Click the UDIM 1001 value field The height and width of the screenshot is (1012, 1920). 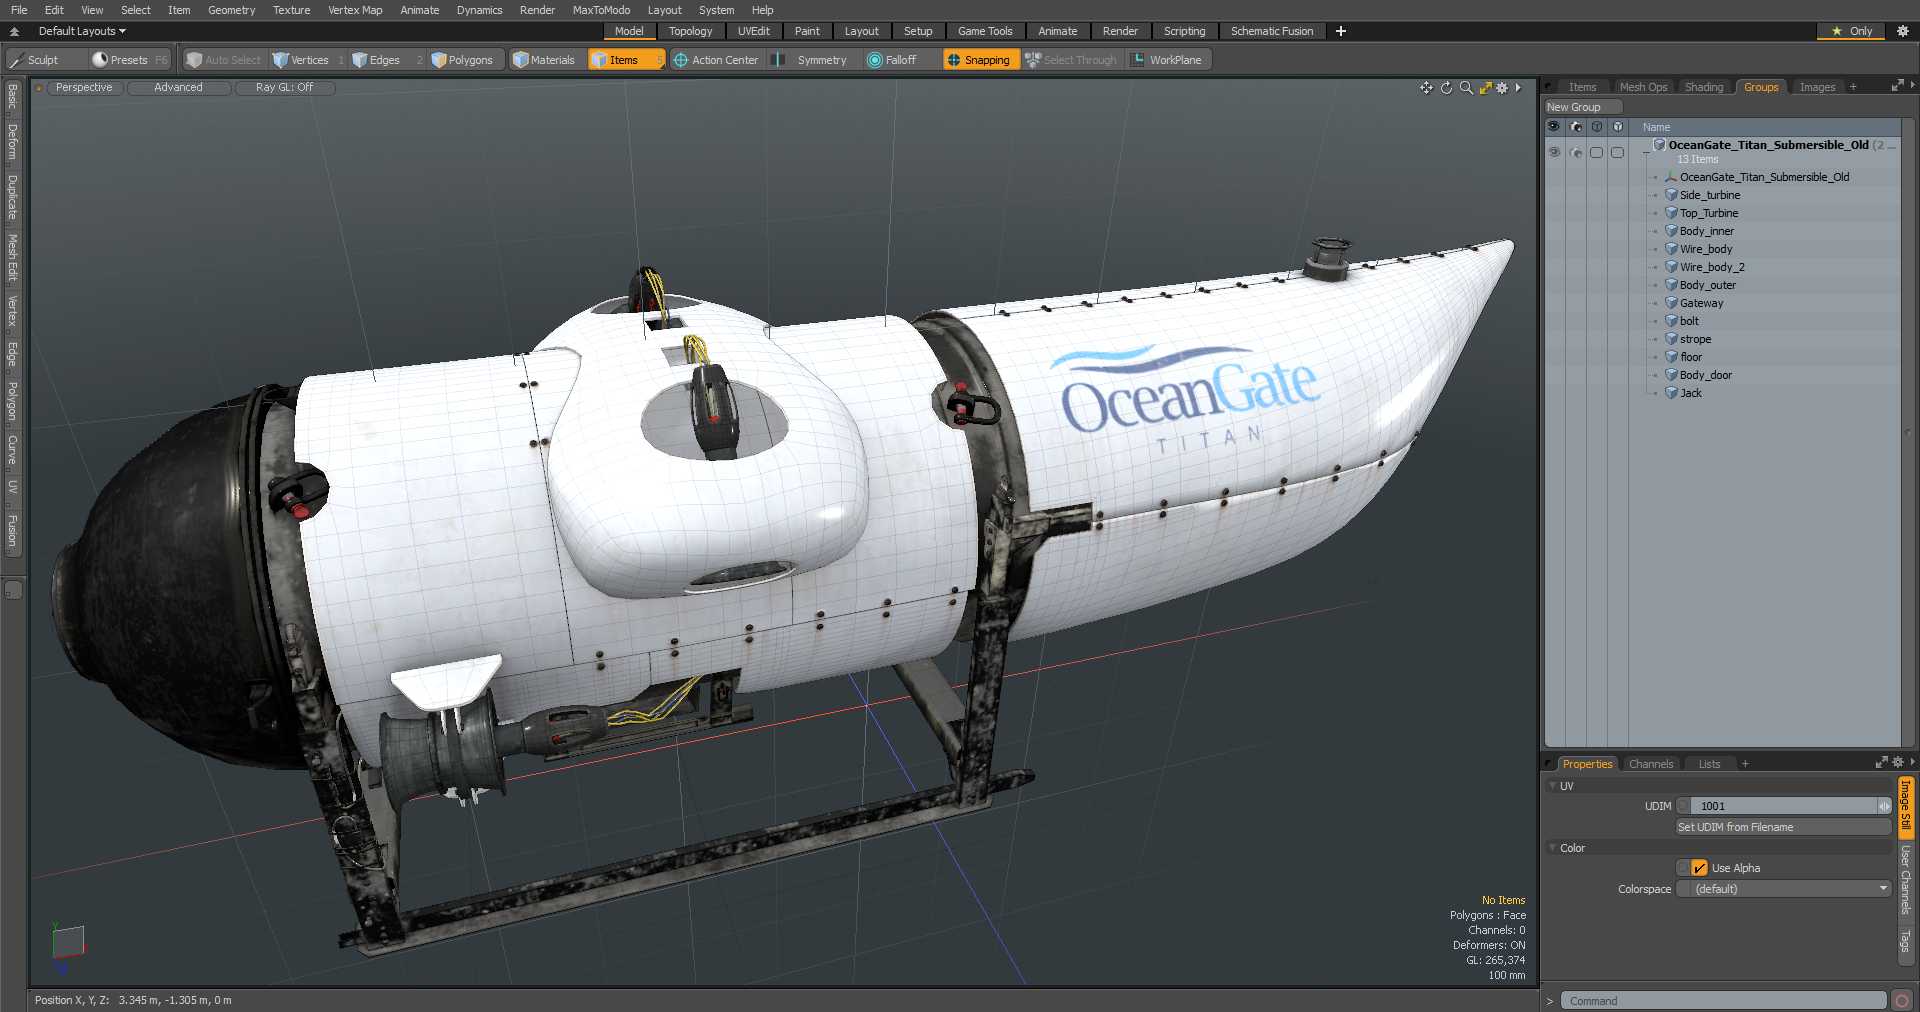(1784, 806)
